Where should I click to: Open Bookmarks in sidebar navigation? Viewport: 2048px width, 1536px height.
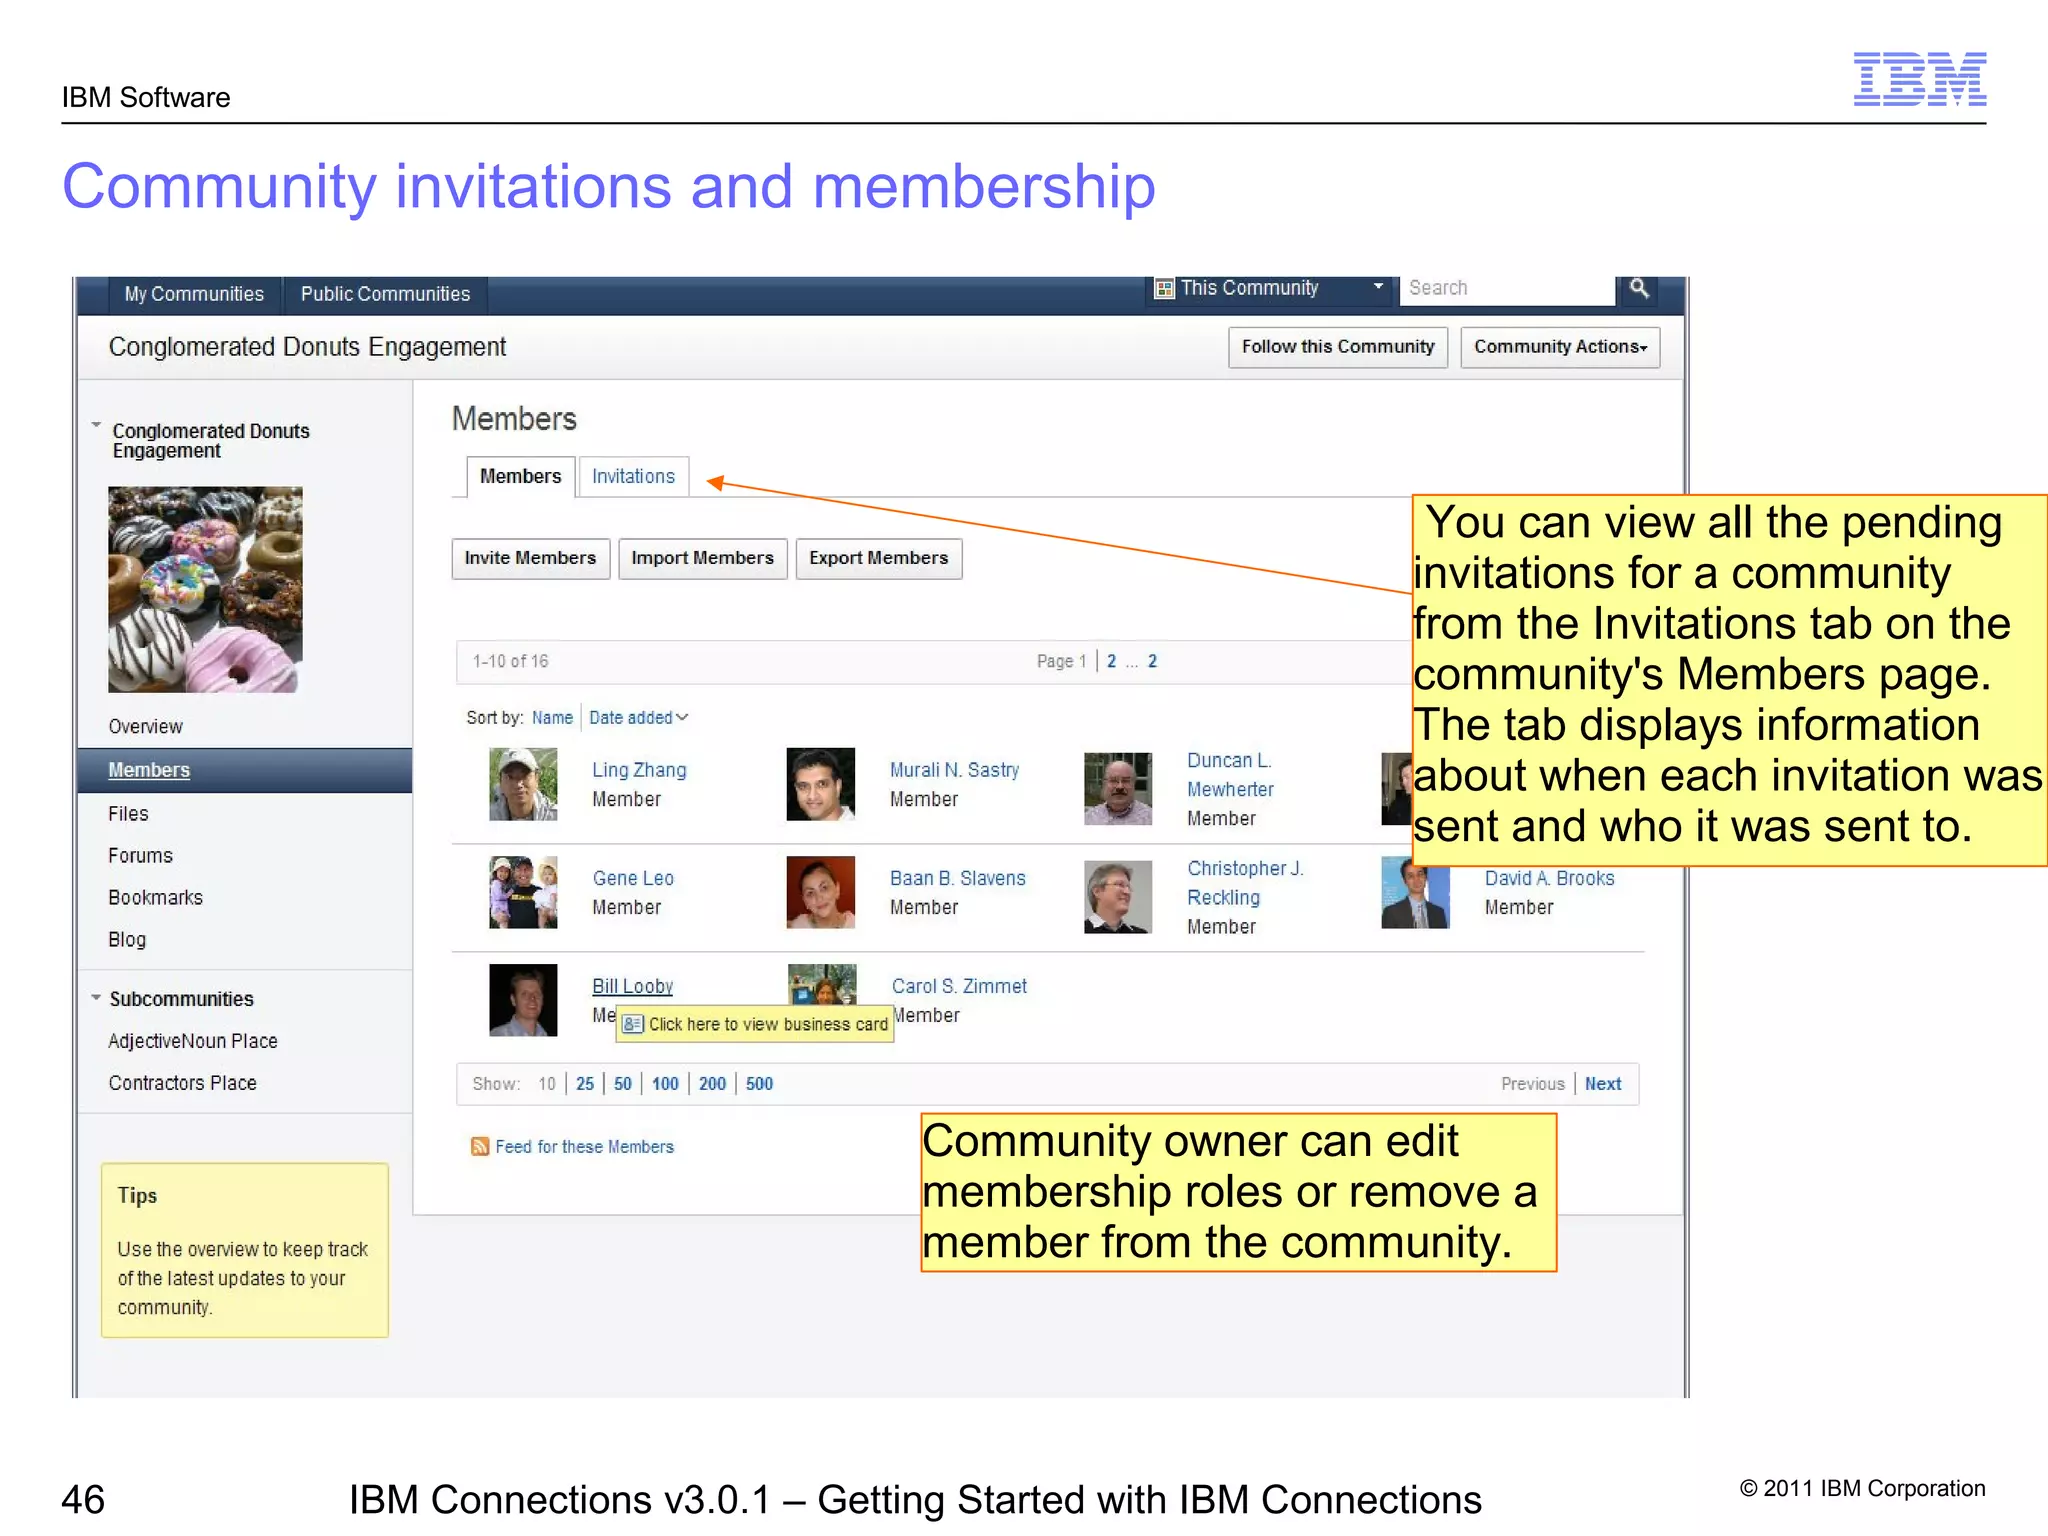point(155,898)
